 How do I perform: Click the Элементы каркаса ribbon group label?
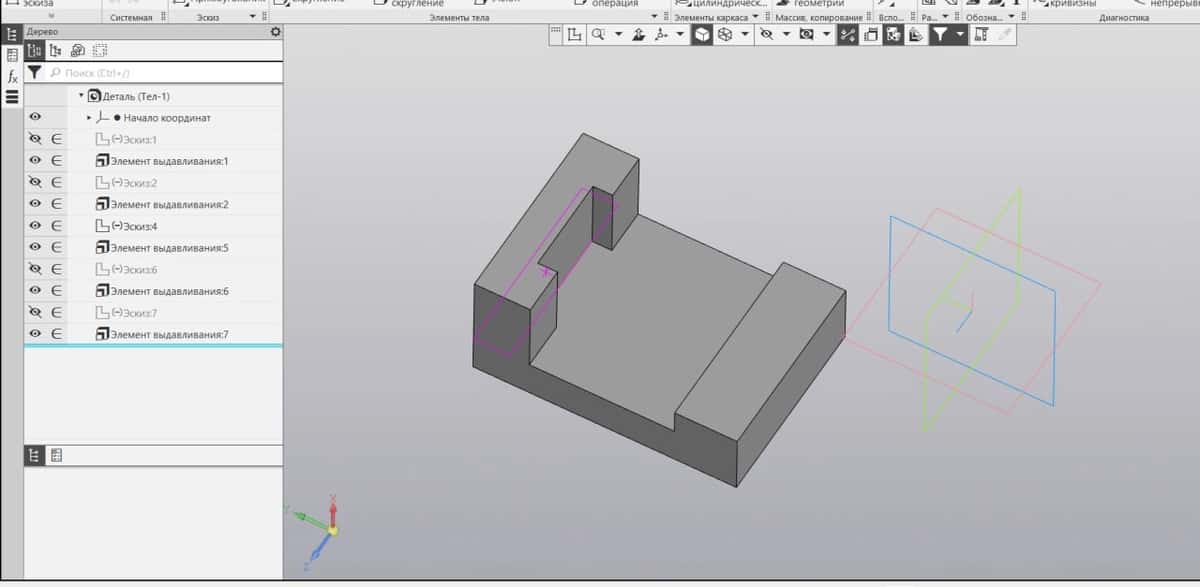pos(711,18)
